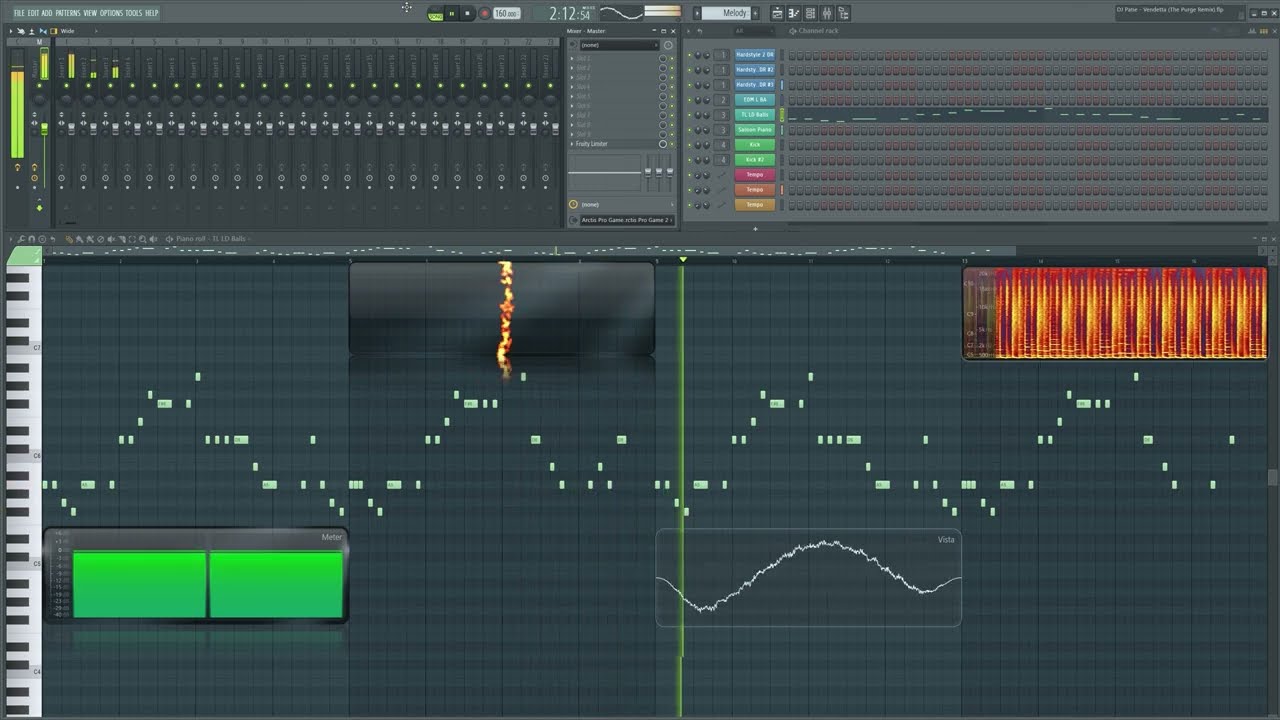Select the piano roll Slice tool
Screen dimensions: 1280x720
122,239
